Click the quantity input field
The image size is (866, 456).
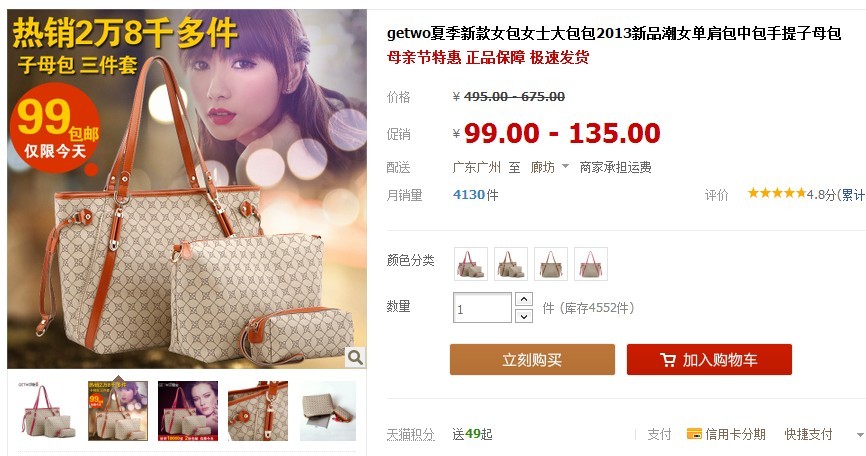[x=482, y=307]
